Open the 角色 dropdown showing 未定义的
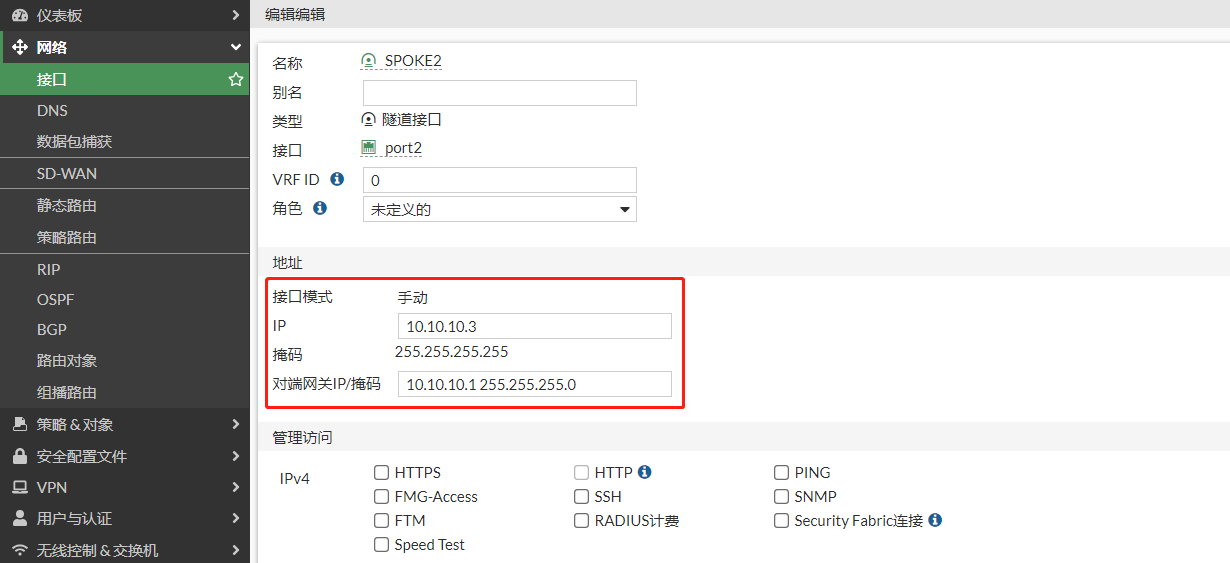 click(499, 209)
